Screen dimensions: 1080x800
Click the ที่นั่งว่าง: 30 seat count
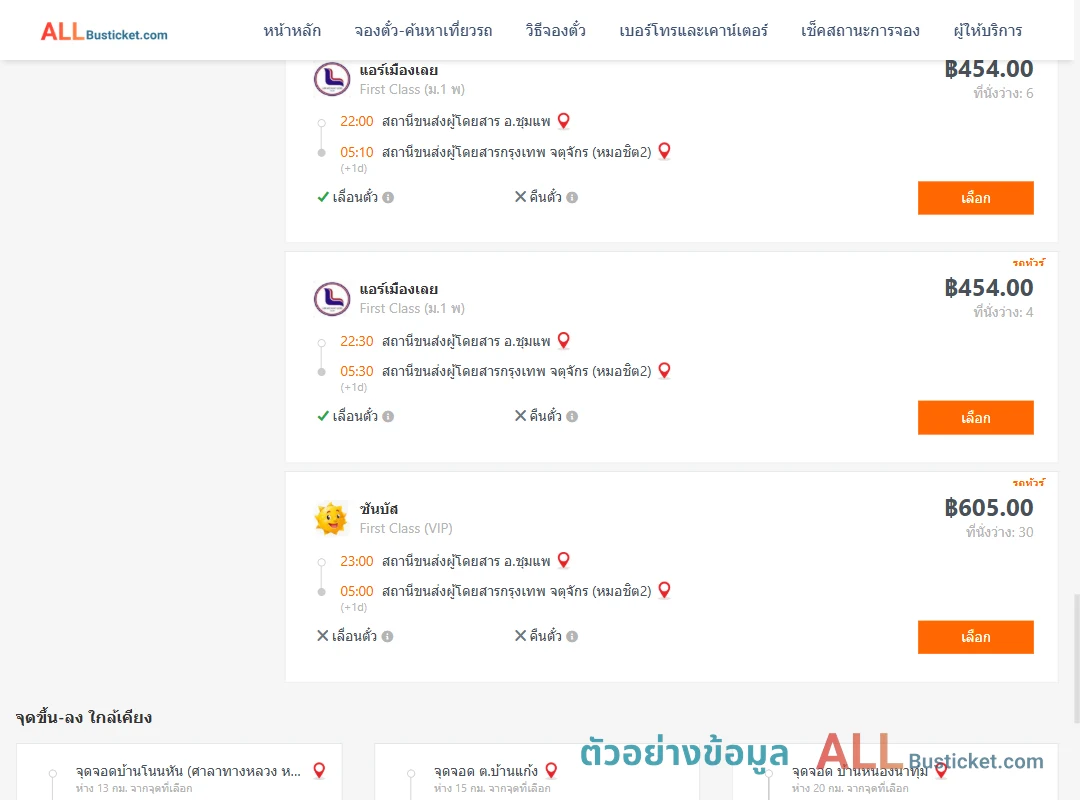[999, 532]
